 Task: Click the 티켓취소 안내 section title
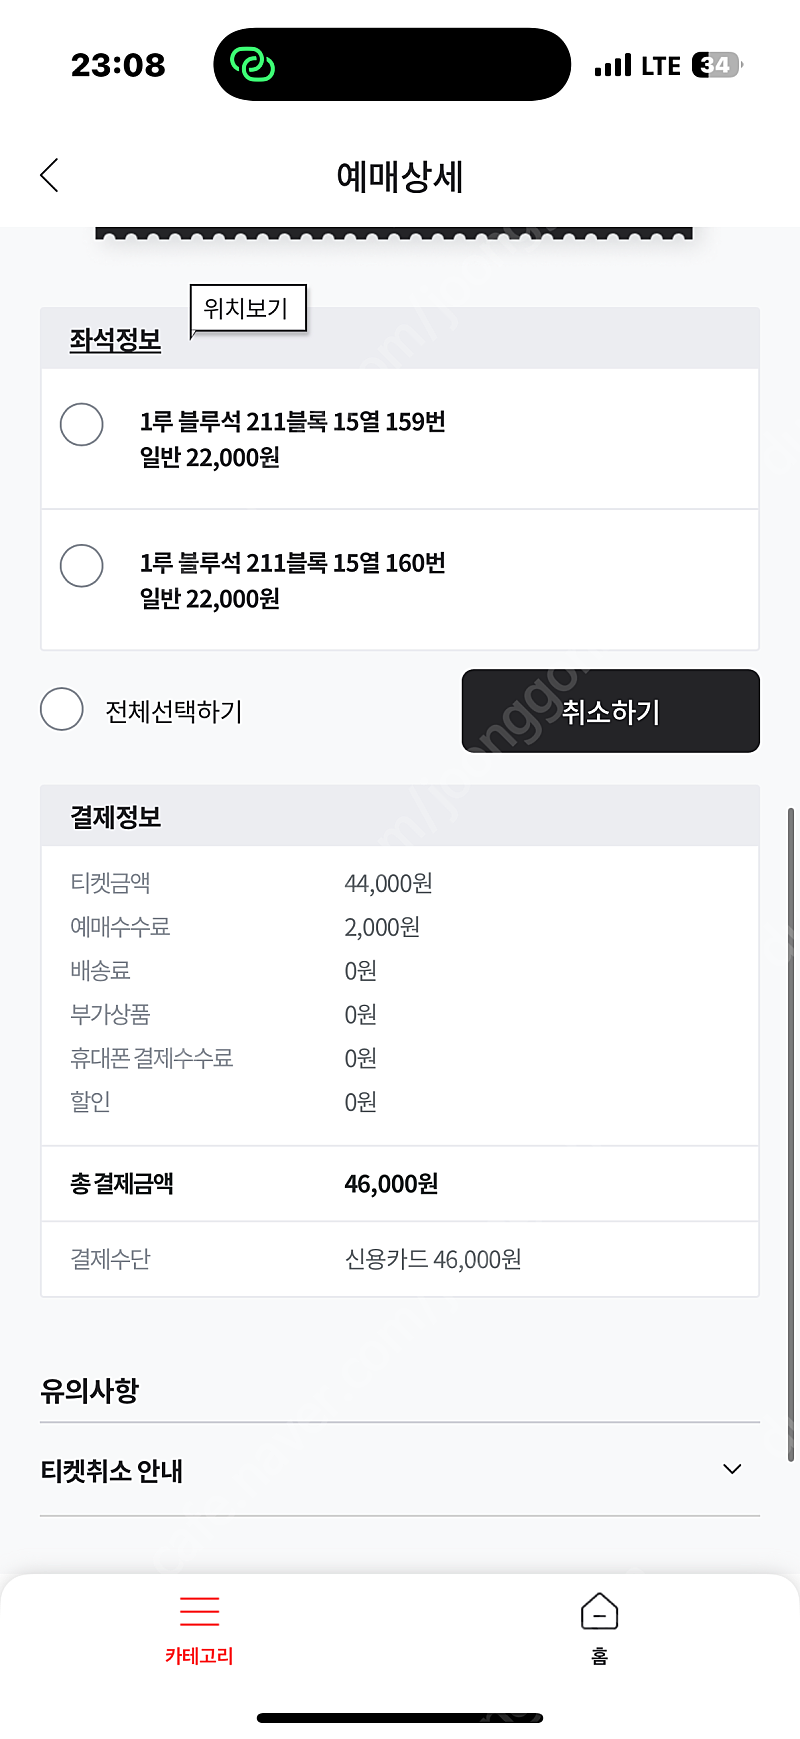tap(112, 1471)
